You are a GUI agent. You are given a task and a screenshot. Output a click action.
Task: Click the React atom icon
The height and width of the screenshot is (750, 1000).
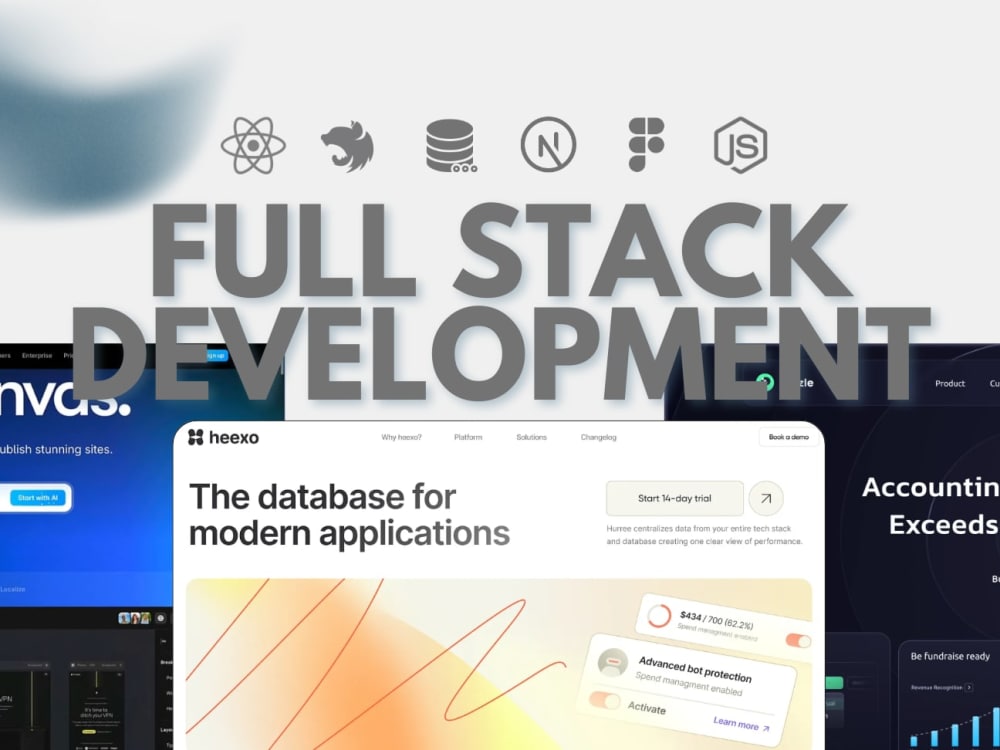point(253,145)
